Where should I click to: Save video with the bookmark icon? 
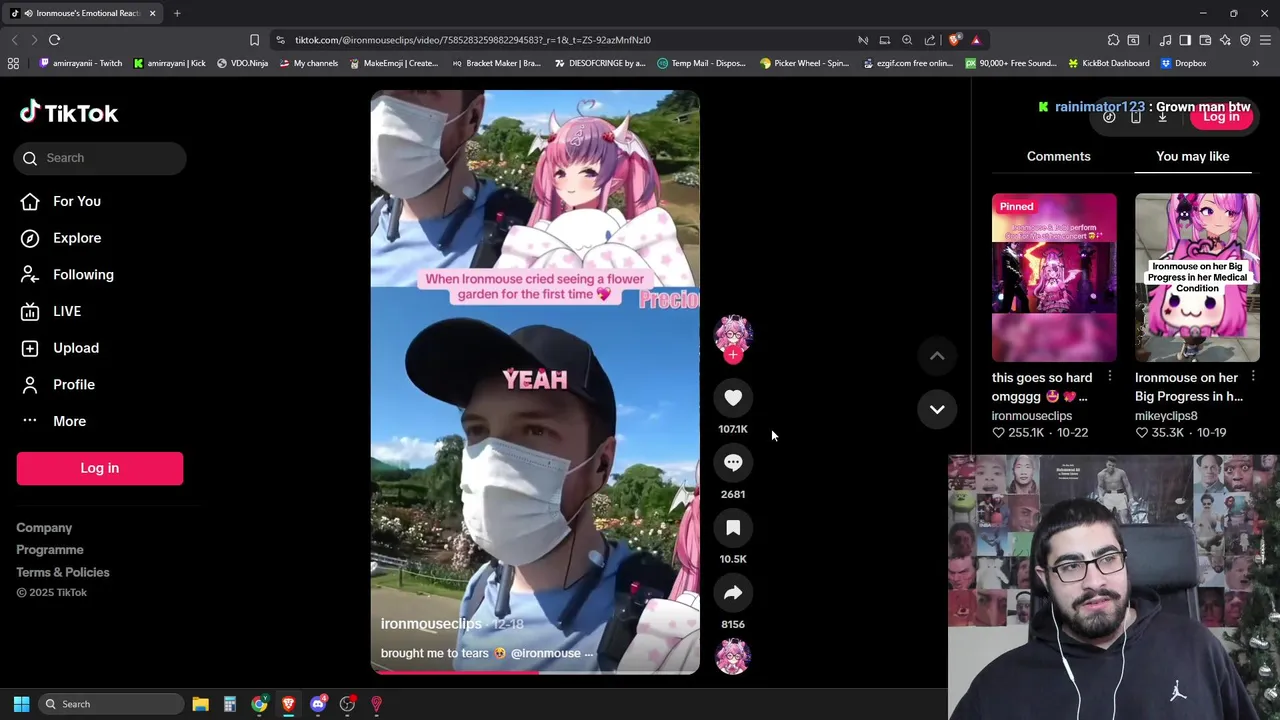point(733,528)
